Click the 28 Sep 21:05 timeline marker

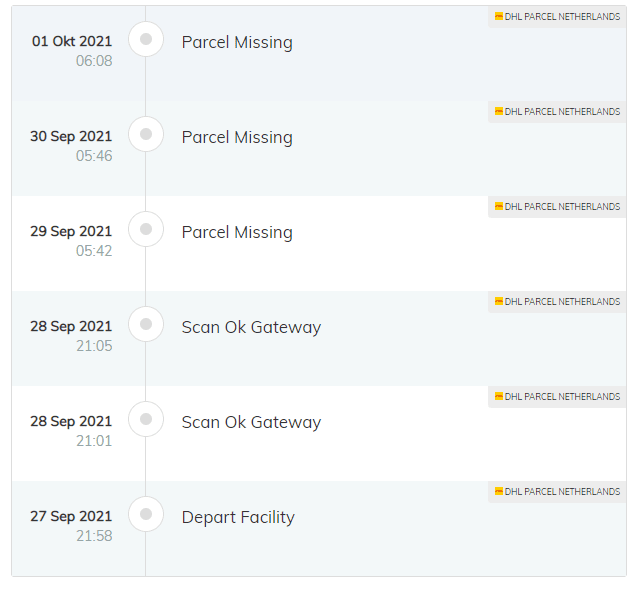[146, 324]
